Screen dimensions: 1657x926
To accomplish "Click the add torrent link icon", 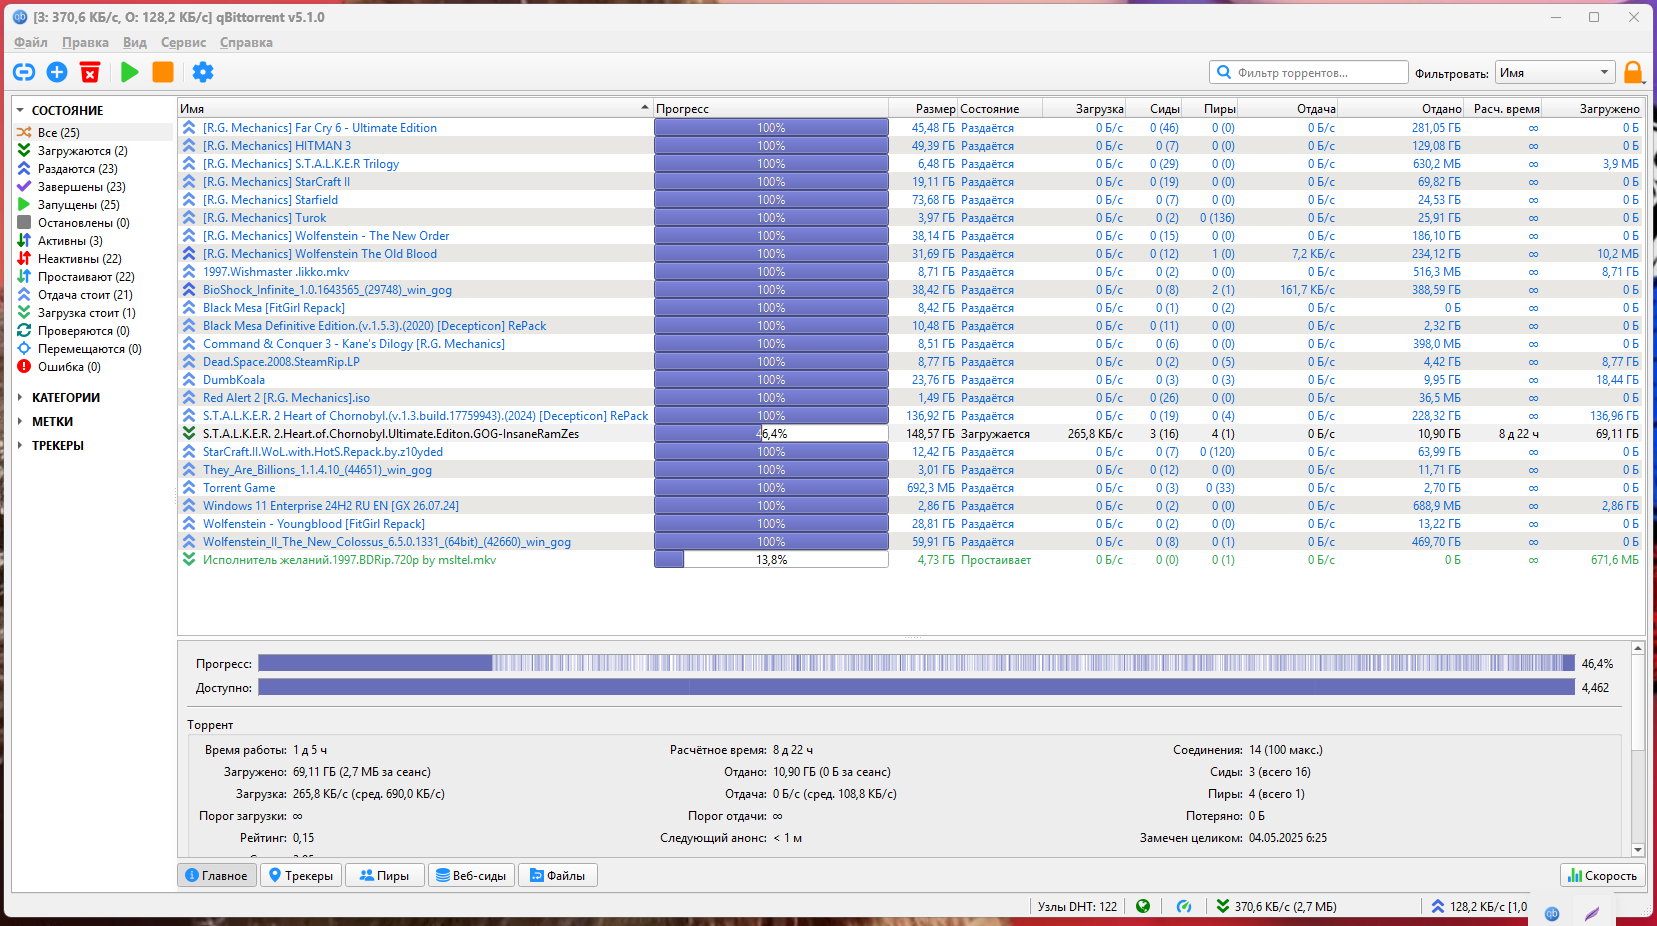I will 24,72.
